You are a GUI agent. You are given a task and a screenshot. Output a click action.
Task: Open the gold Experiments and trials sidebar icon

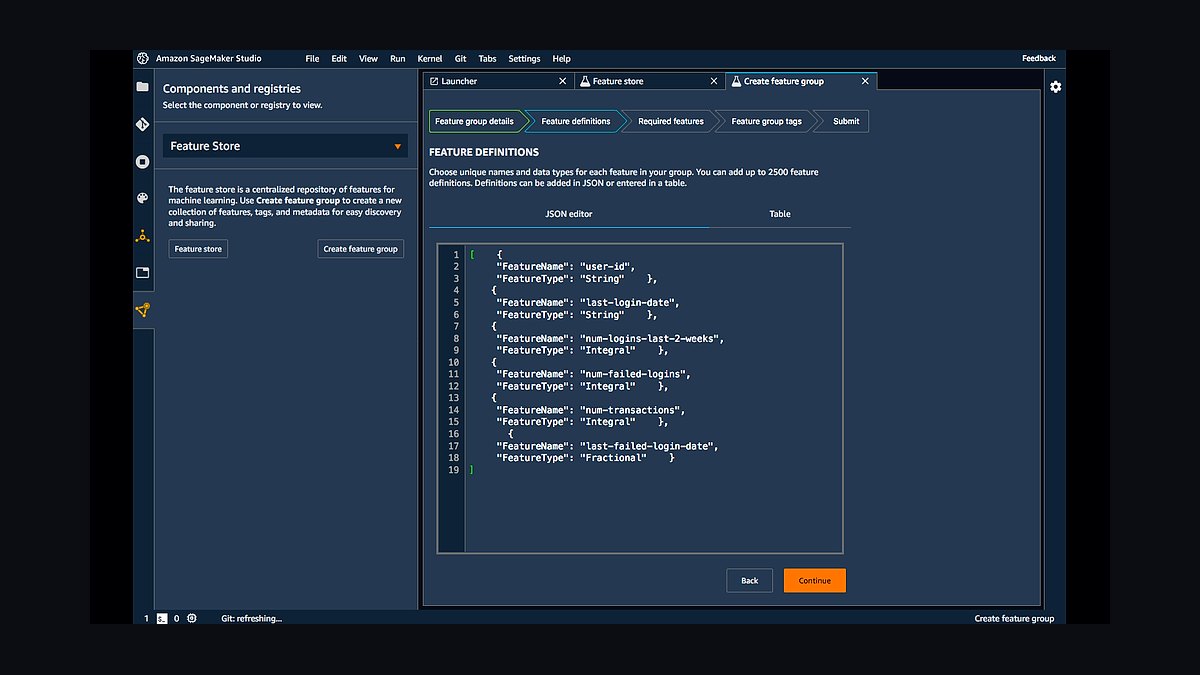(142, 236)
